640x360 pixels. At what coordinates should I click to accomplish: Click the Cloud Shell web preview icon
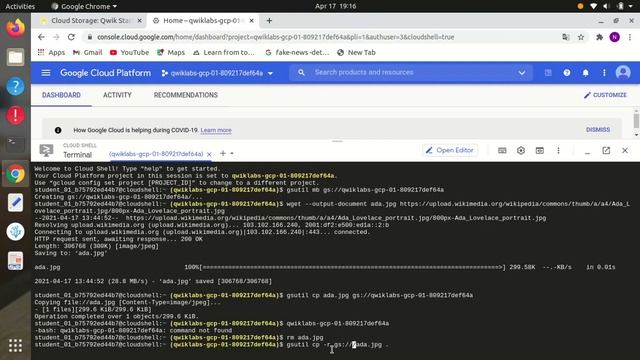[x=540, y=151]
